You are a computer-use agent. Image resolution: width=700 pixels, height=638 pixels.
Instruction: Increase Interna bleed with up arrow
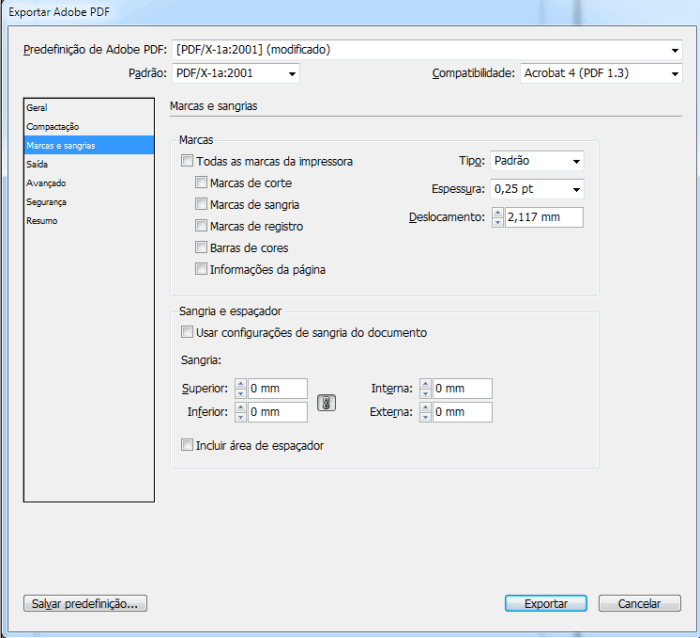425,384
